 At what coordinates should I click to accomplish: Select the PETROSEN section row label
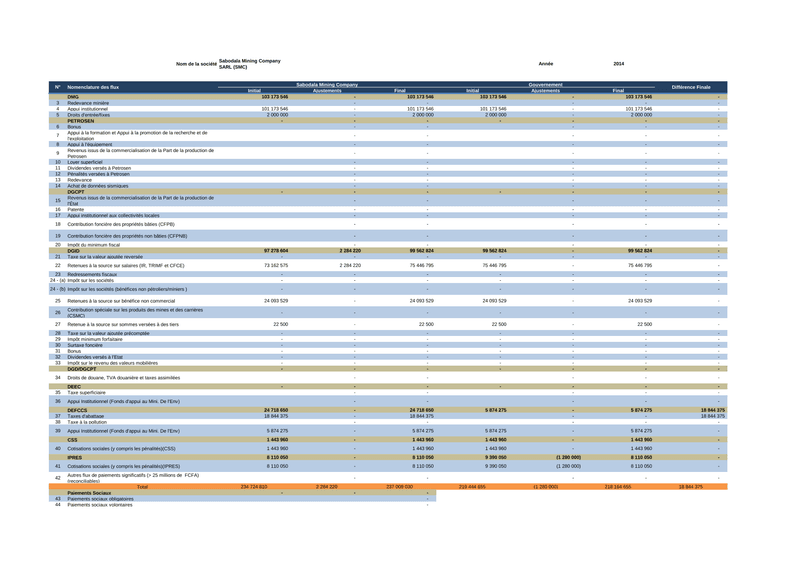[x=81, y=121]
